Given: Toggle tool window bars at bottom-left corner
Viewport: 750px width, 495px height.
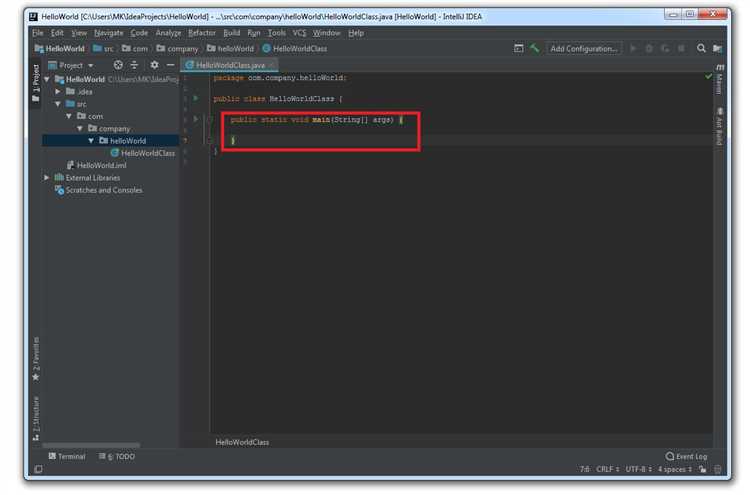Looking at the screenshot, I should (38, 469).
